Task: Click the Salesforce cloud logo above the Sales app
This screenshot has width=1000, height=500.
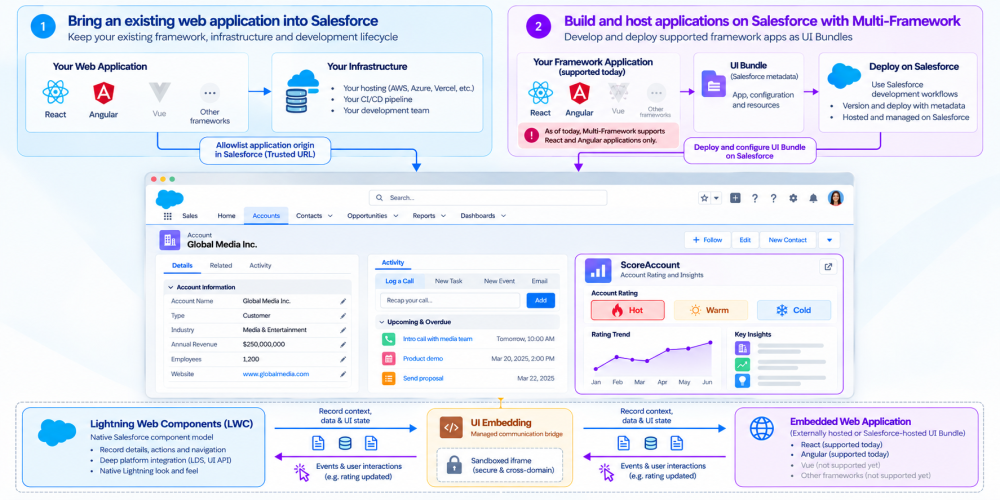Action: (170, 199)
